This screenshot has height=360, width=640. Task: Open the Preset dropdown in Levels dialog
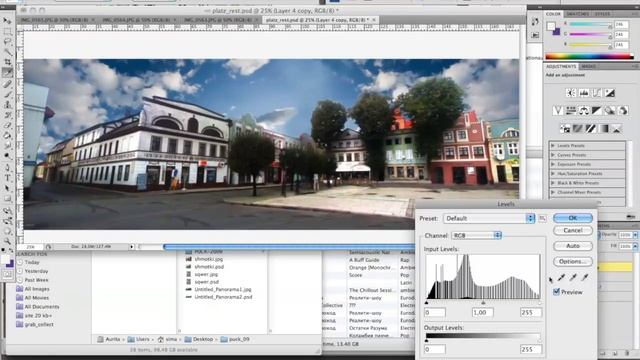pyautogui.click(x=489, y=218)
